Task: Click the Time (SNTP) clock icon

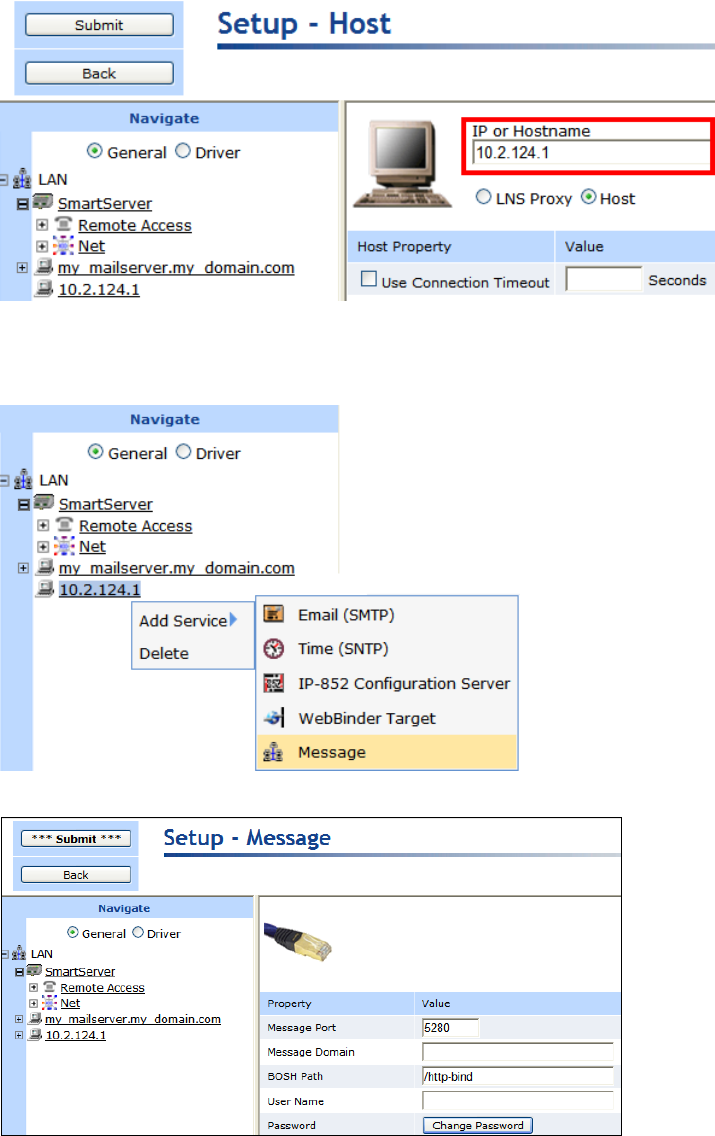Action: click(x=274, y=649)
